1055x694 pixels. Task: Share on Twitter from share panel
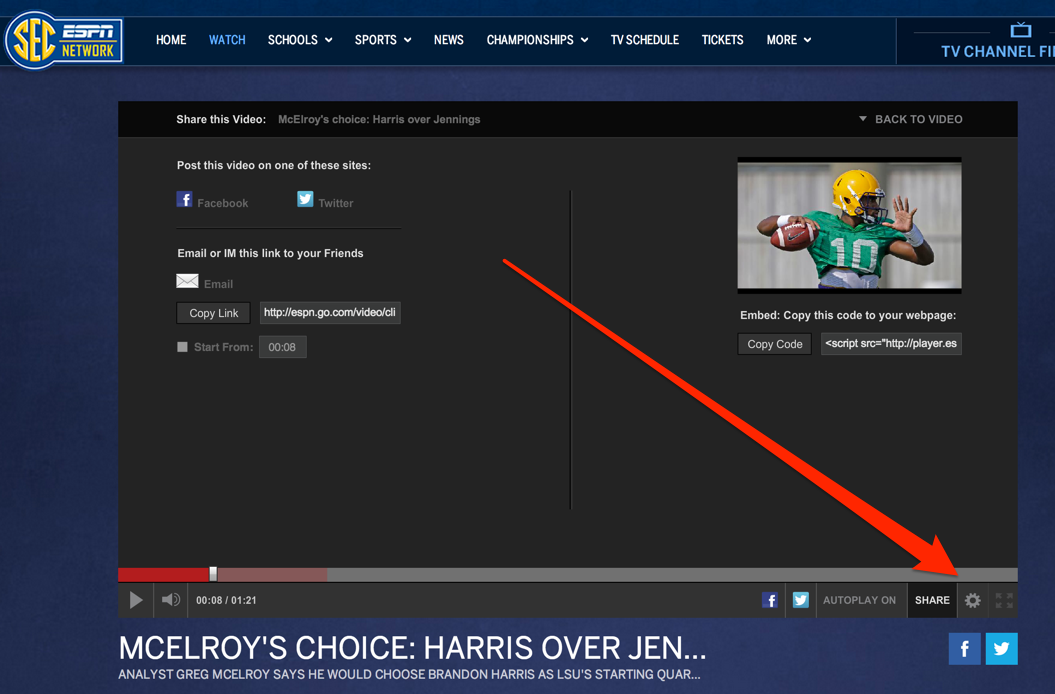(x=325, y=201)
